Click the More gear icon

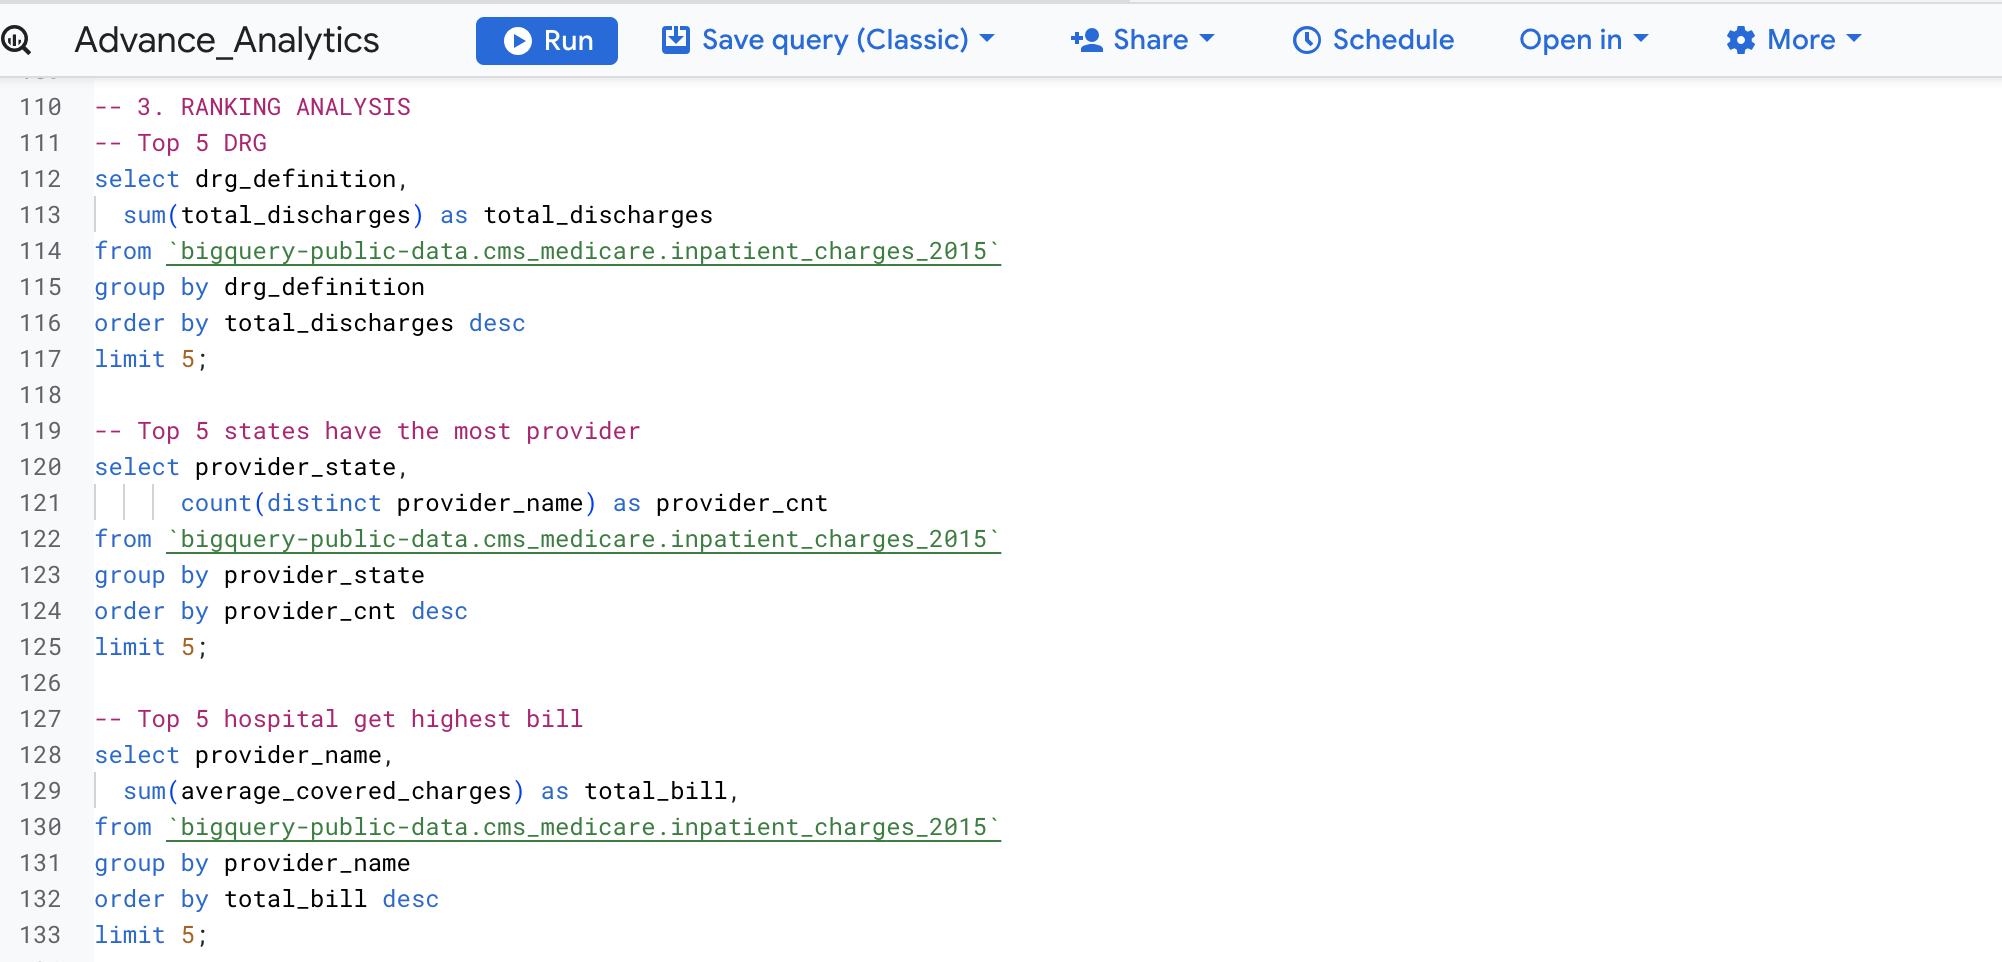(x=1740, y=40)
